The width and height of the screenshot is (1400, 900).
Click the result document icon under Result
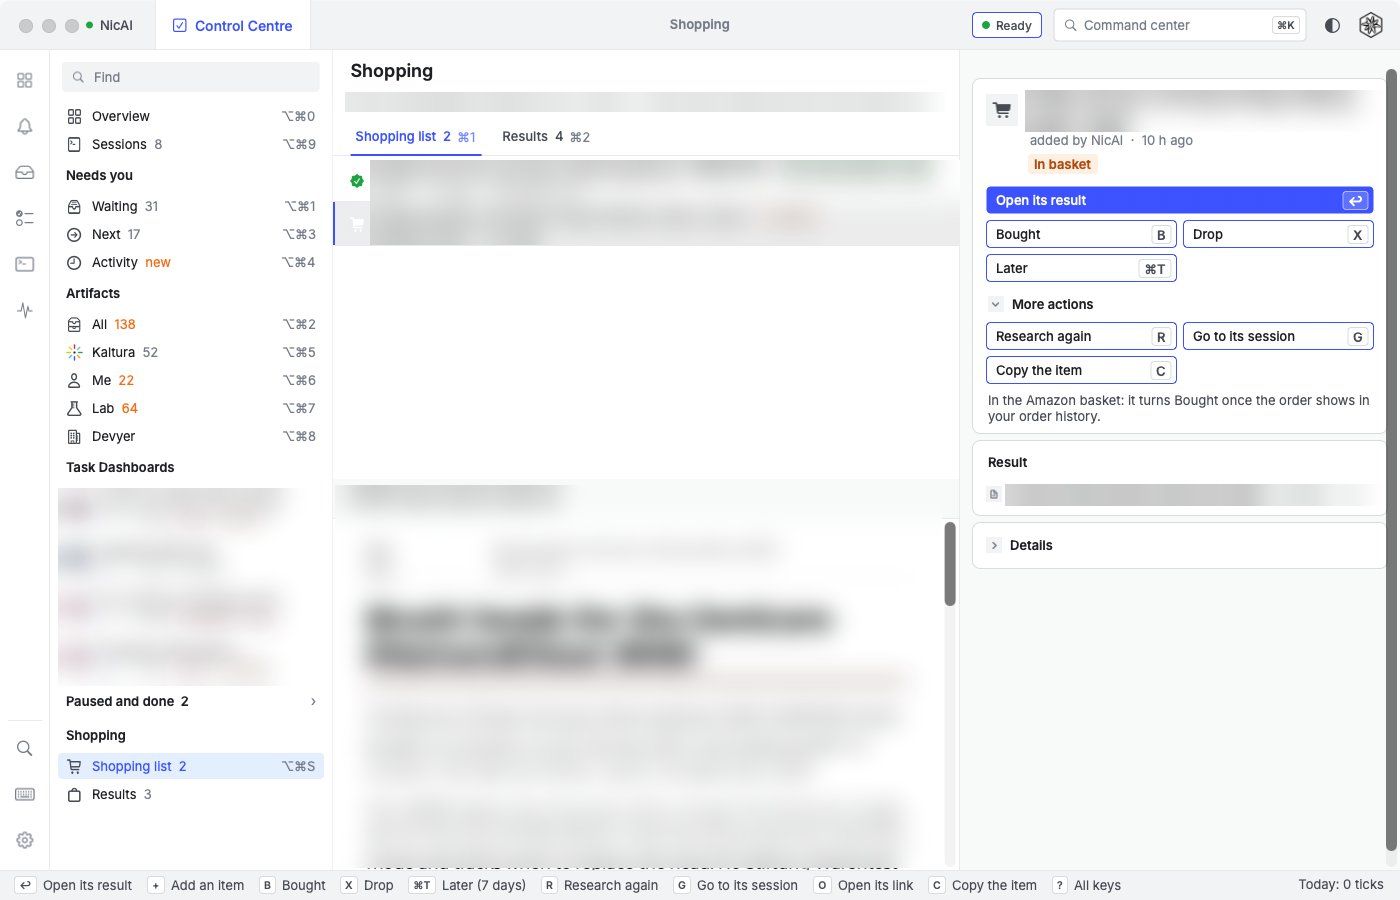[x=994, y=494]
